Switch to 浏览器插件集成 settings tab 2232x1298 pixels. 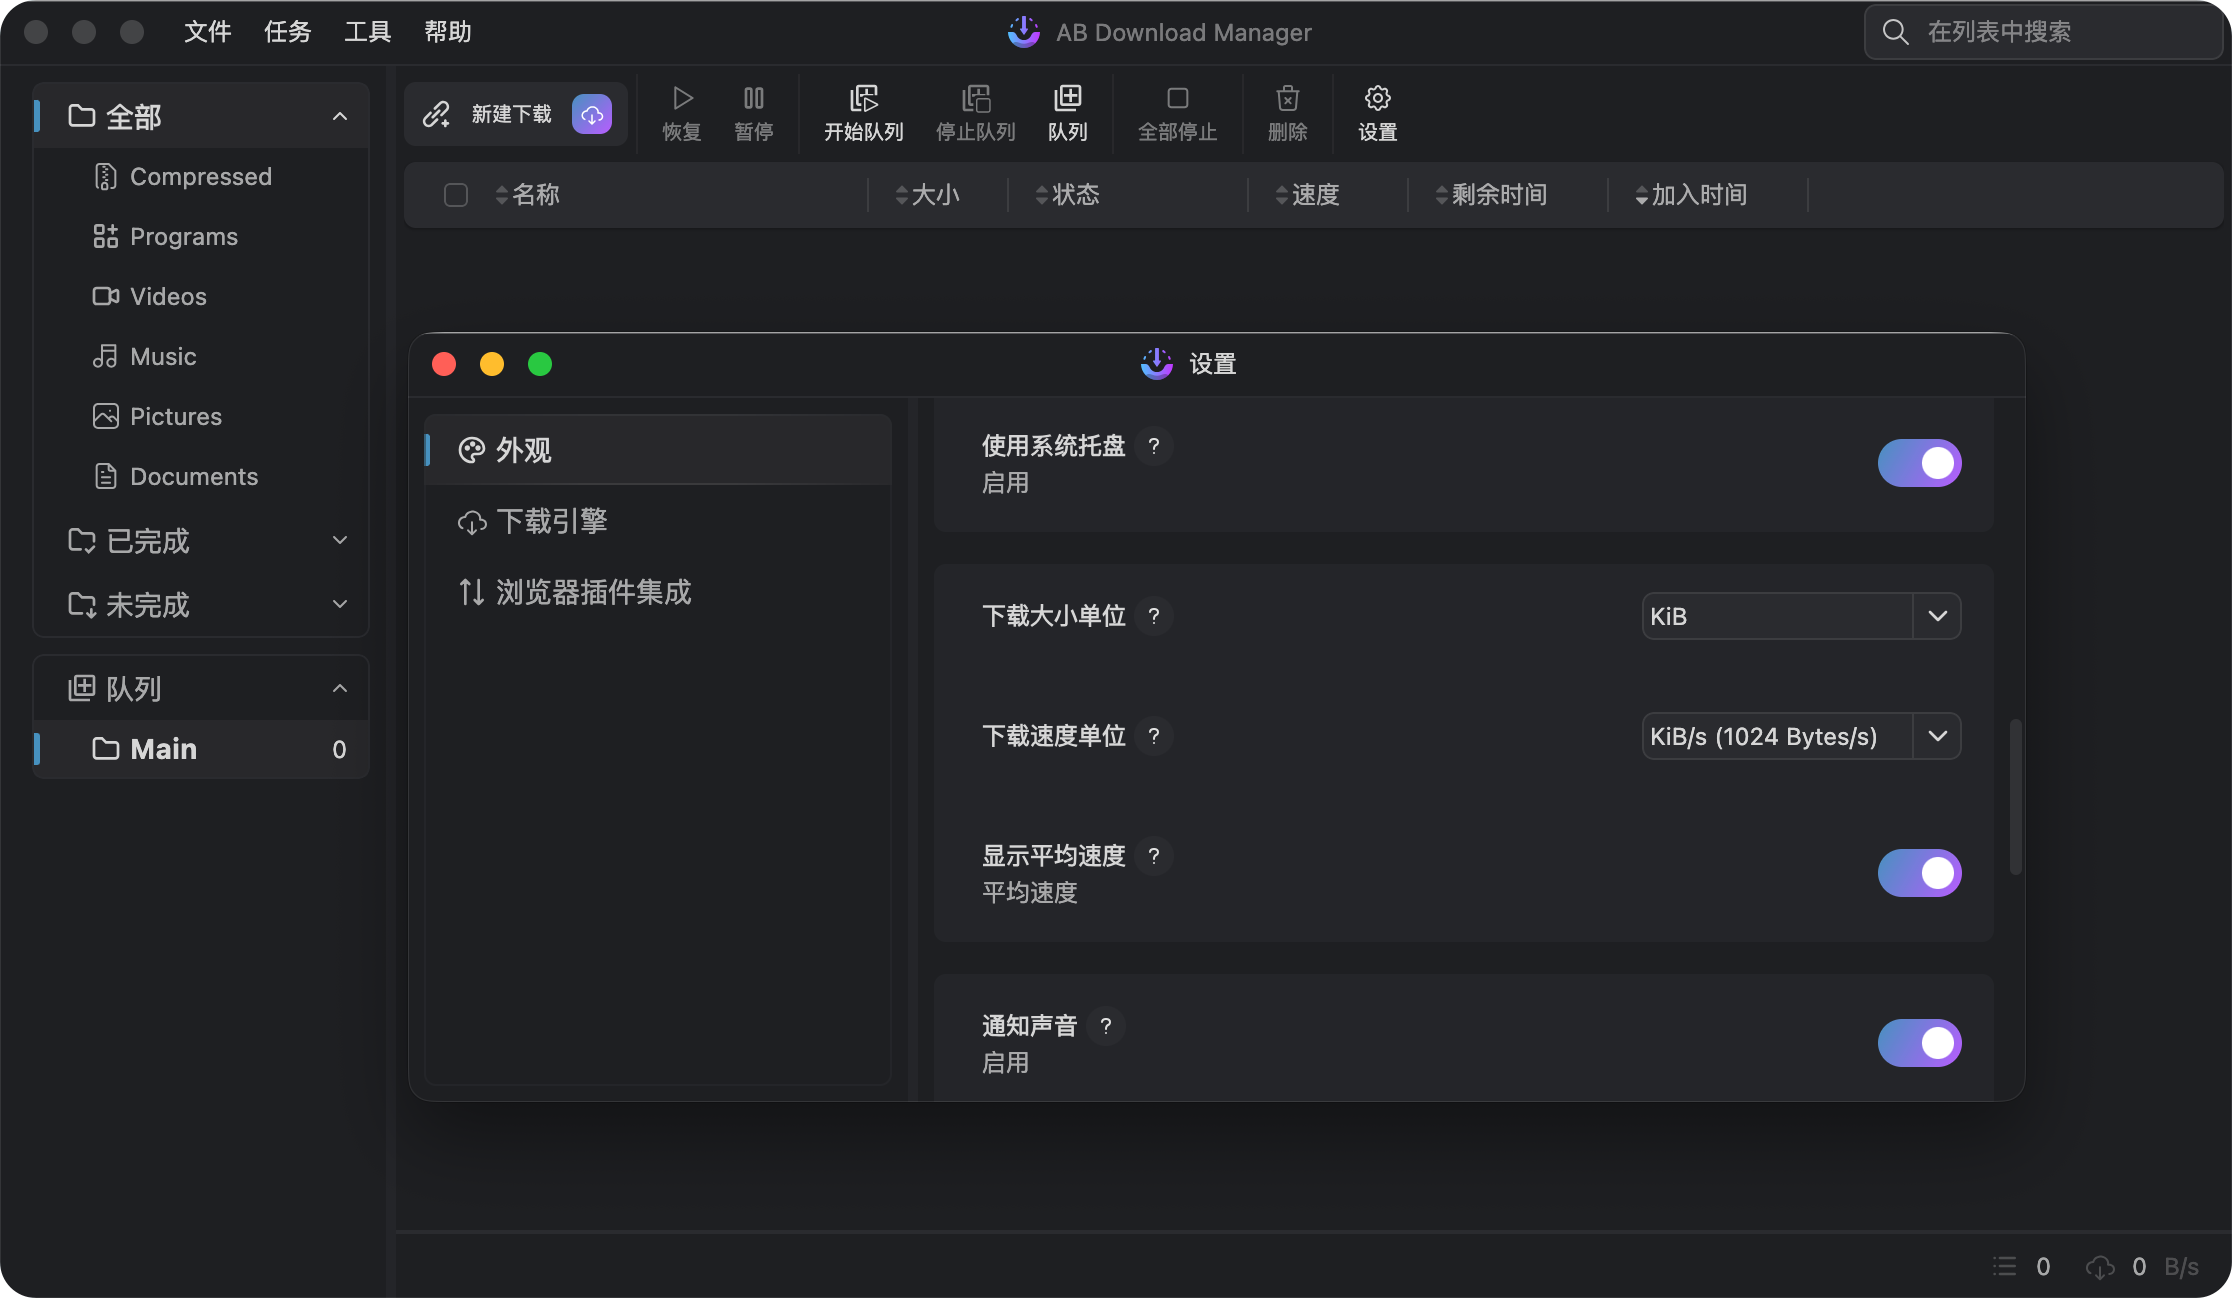point(658,592)
